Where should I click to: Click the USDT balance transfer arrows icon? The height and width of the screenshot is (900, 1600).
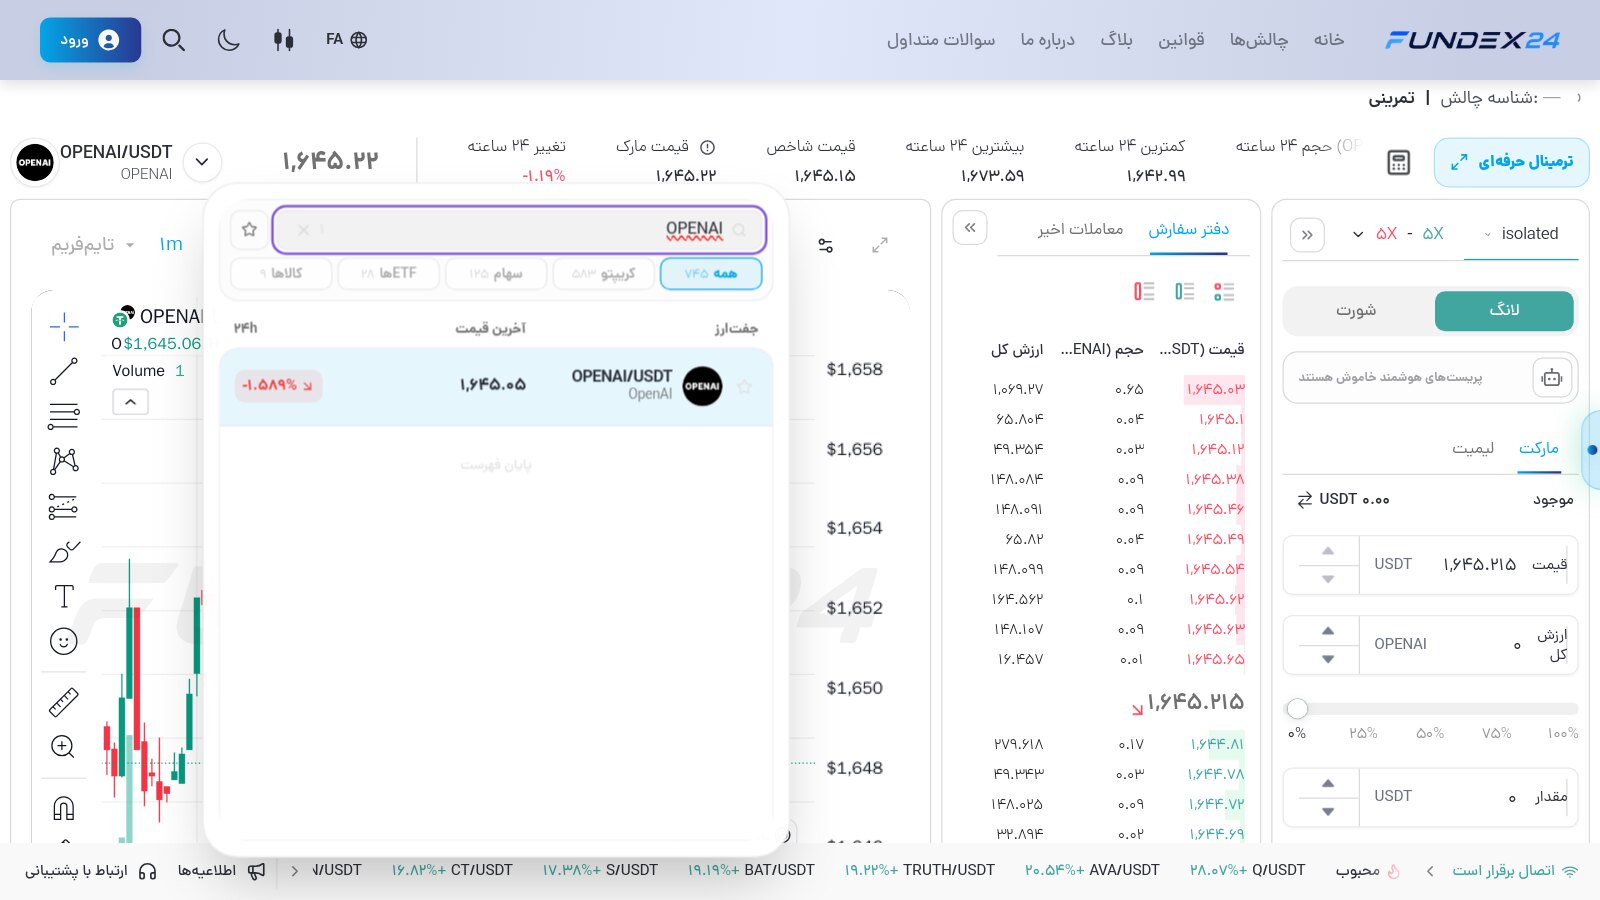[x=1305, y=500]
